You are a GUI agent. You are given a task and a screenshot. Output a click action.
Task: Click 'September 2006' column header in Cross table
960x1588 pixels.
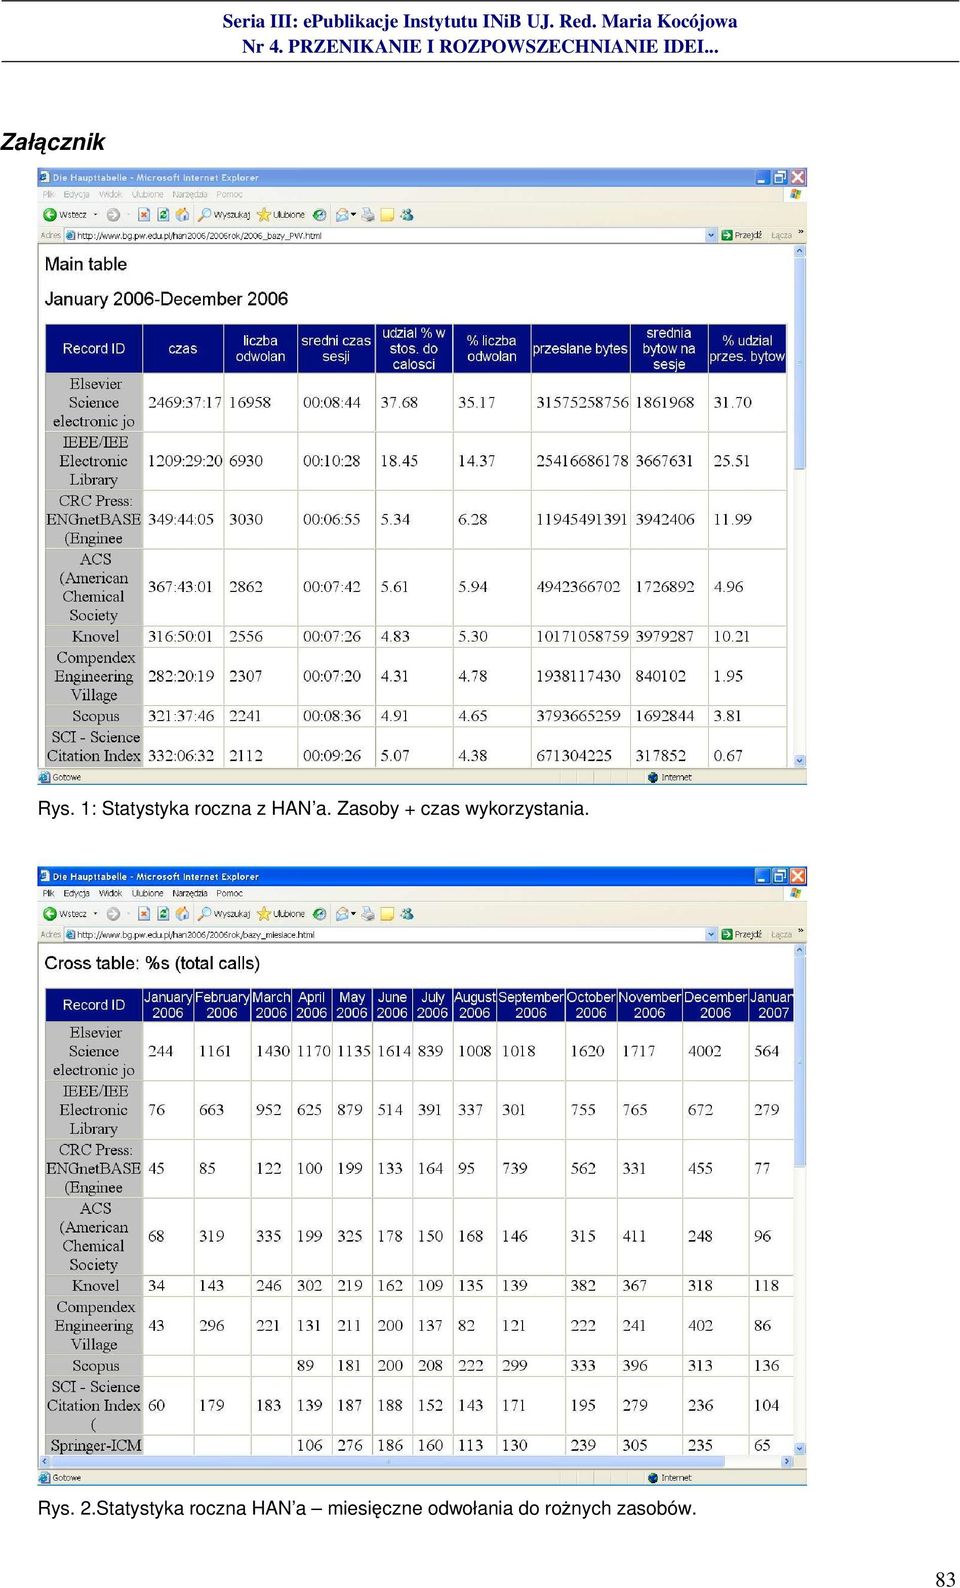[x=531, y=1005]
